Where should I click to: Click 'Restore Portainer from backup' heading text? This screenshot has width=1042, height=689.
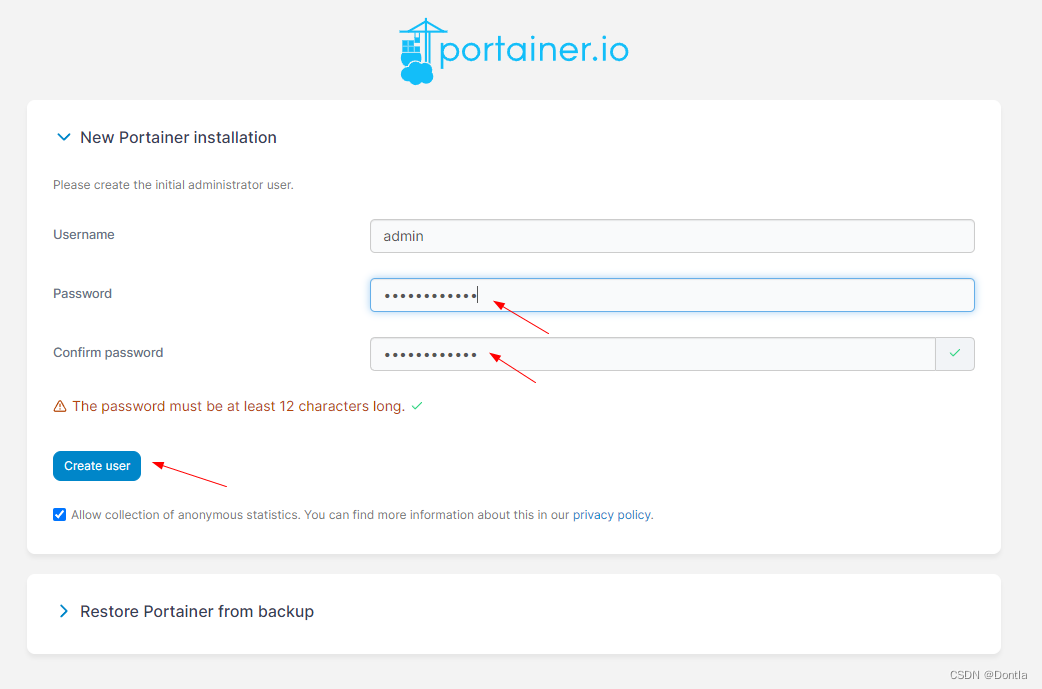[x=197, y=611]
